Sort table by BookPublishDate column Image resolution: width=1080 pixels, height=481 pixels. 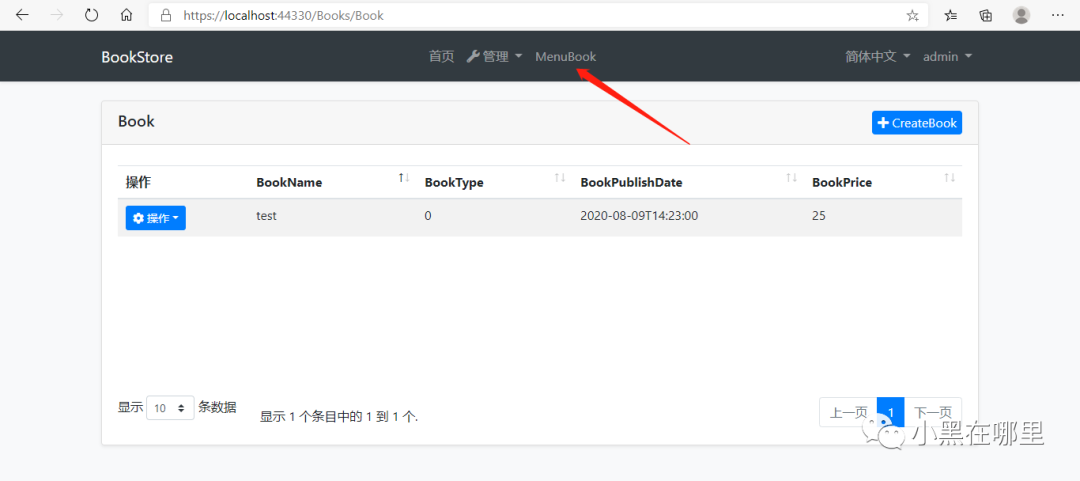click(688, 183)
